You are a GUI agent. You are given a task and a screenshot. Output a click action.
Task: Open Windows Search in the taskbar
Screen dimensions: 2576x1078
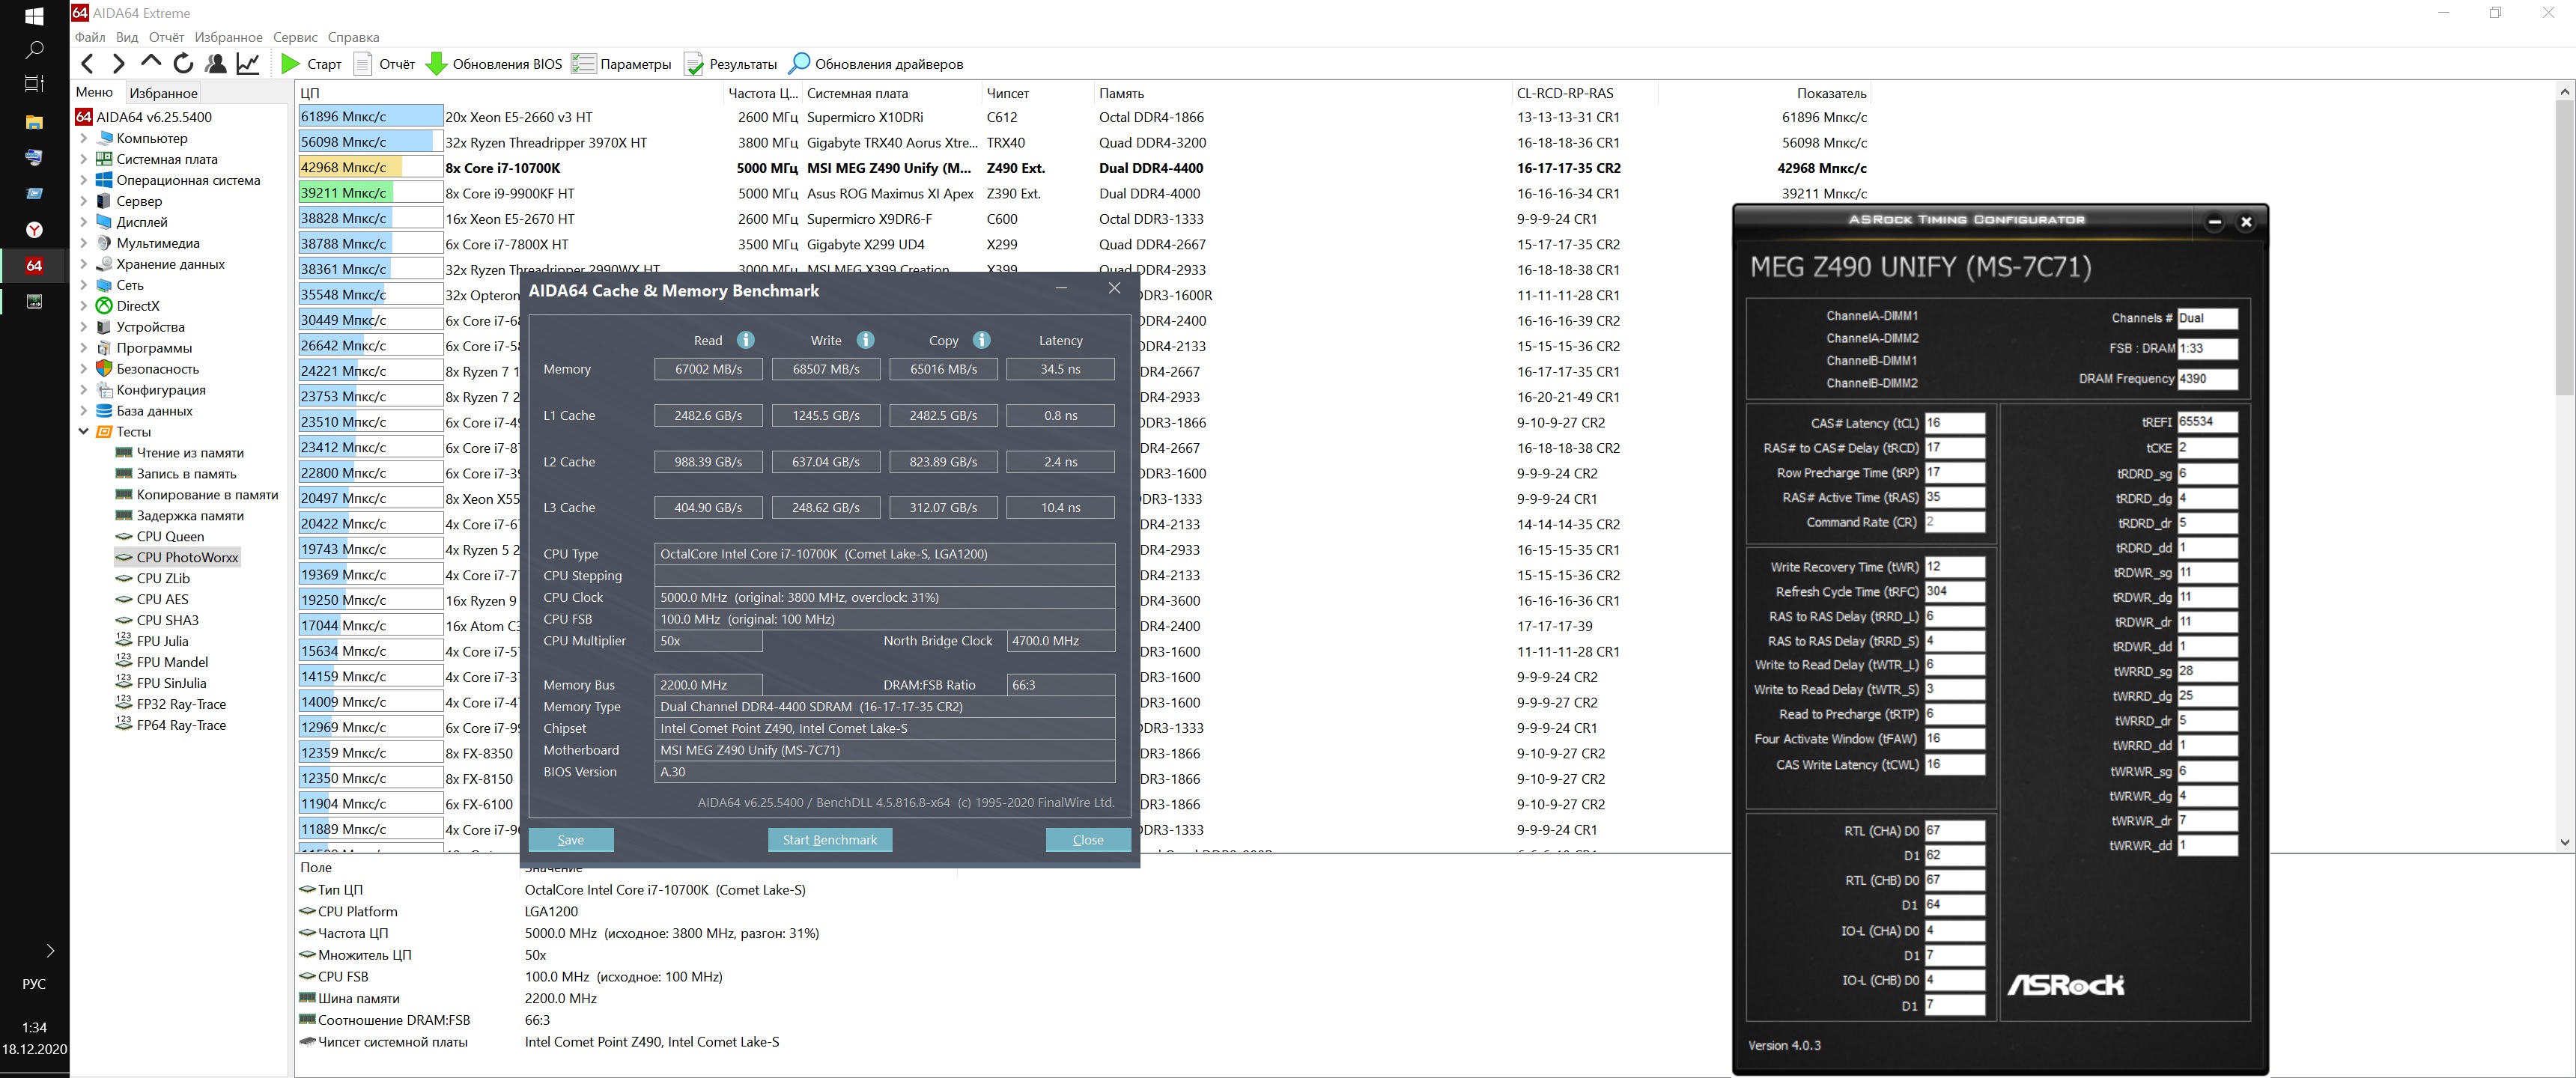[34, 50]
